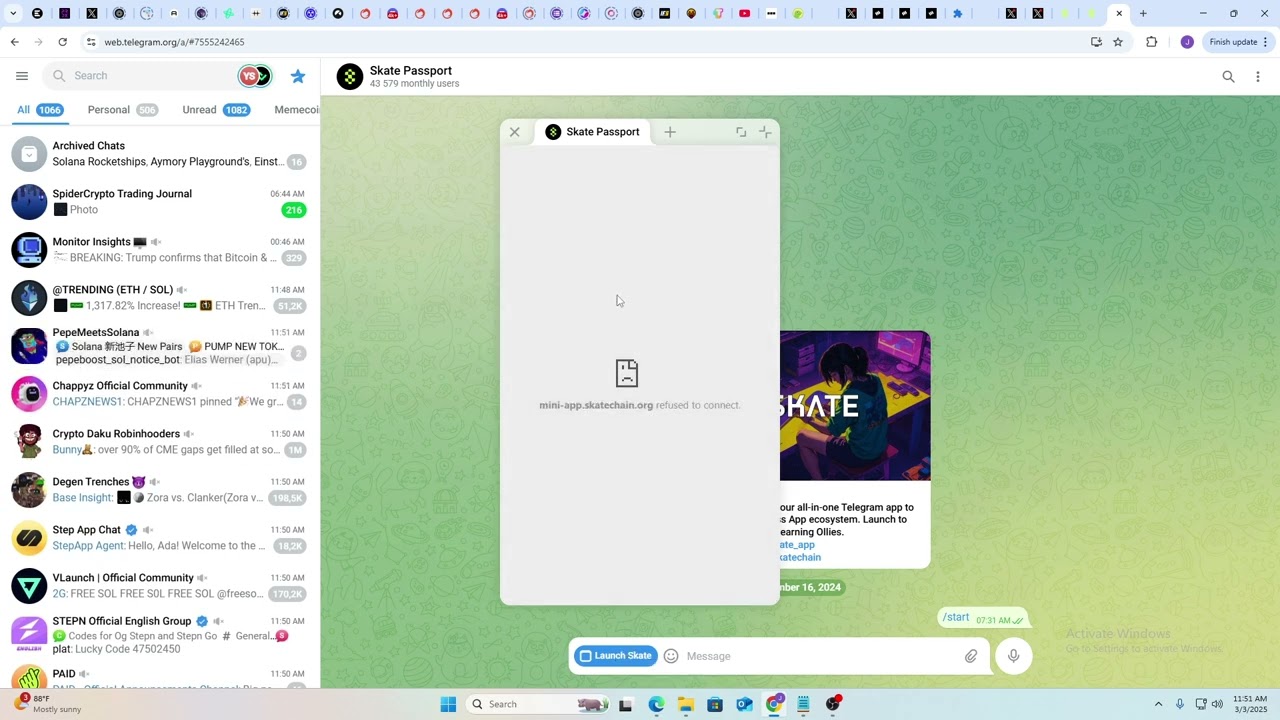Click the /start sent message
This screenshot has height=720, width=1280.
[984, 618]
